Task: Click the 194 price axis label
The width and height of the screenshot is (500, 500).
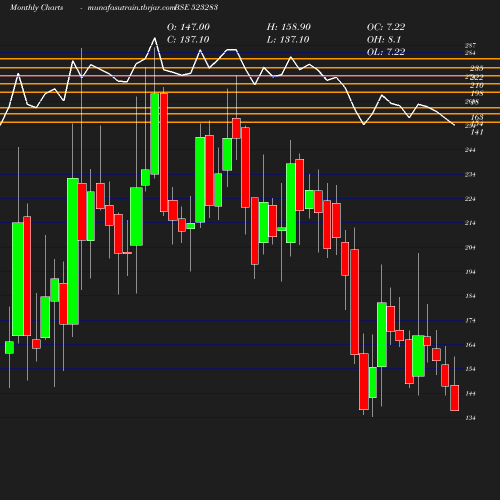Action: click(470, 272)
